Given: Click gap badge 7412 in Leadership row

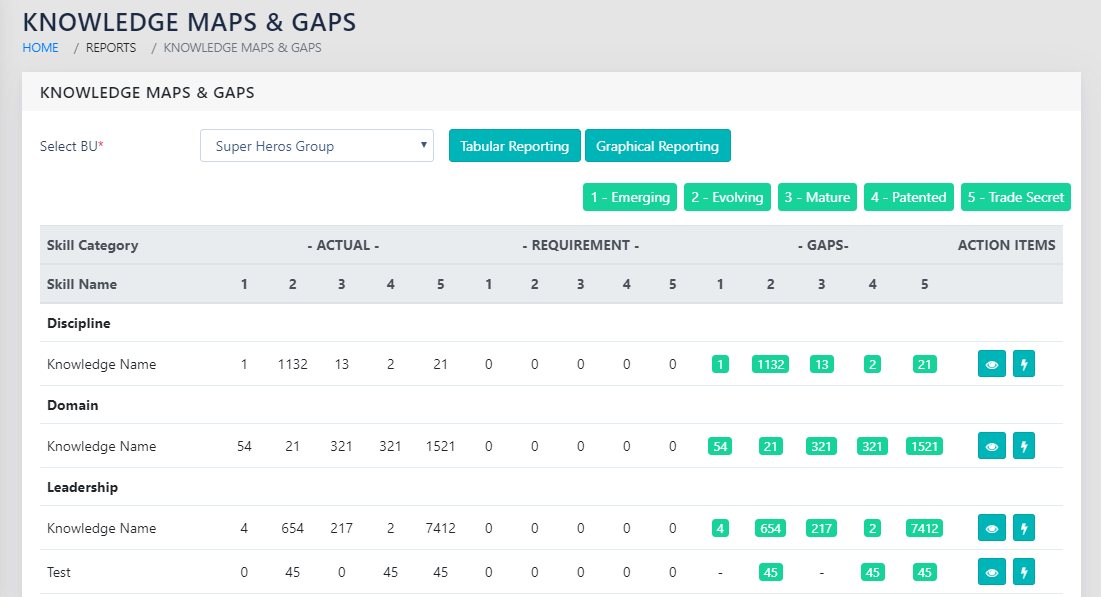Looking at the screenshot, I should pyautogui.click(x=924, y=529).
